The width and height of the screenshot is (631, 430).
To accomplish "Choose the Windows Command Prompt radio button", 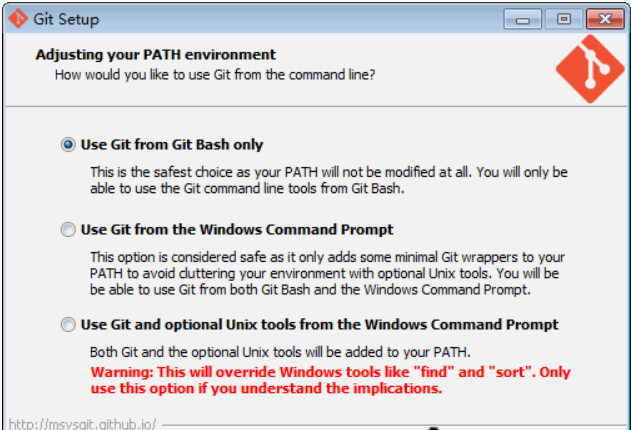I will click(68, 230).
